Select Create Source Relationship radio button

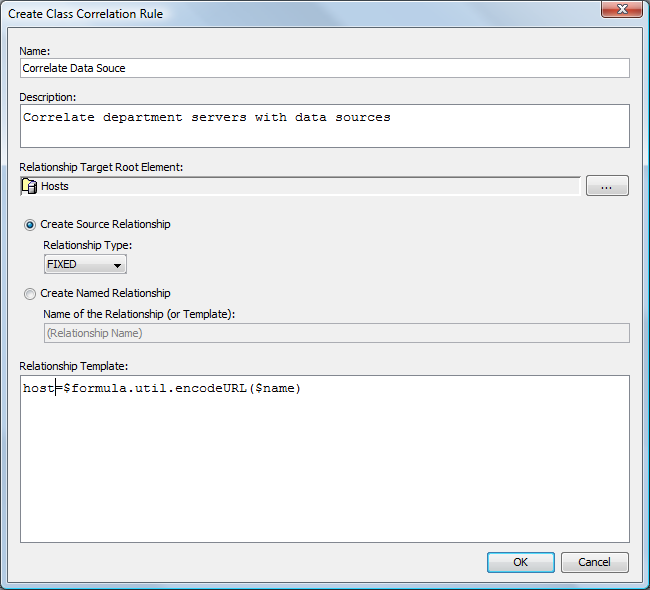pyautogui.click(x=30, y=225)
